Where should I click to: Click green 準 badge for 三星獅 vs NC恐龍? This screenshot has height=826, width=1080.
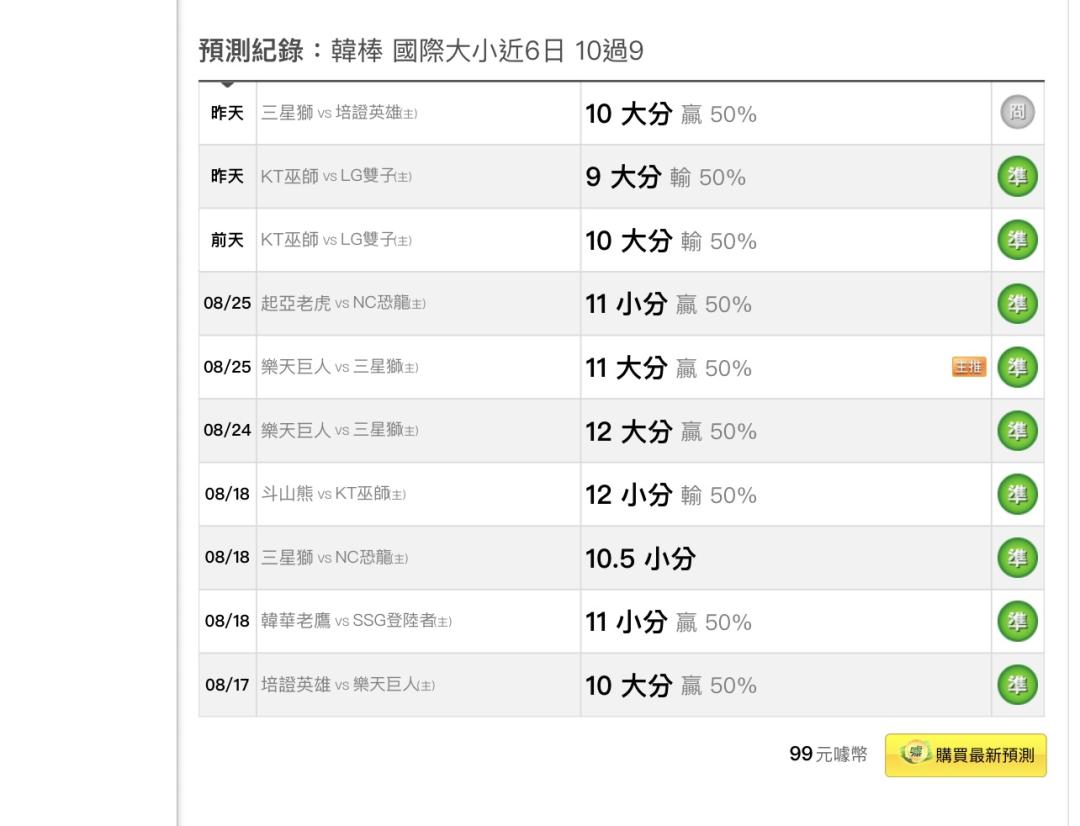1017,557
